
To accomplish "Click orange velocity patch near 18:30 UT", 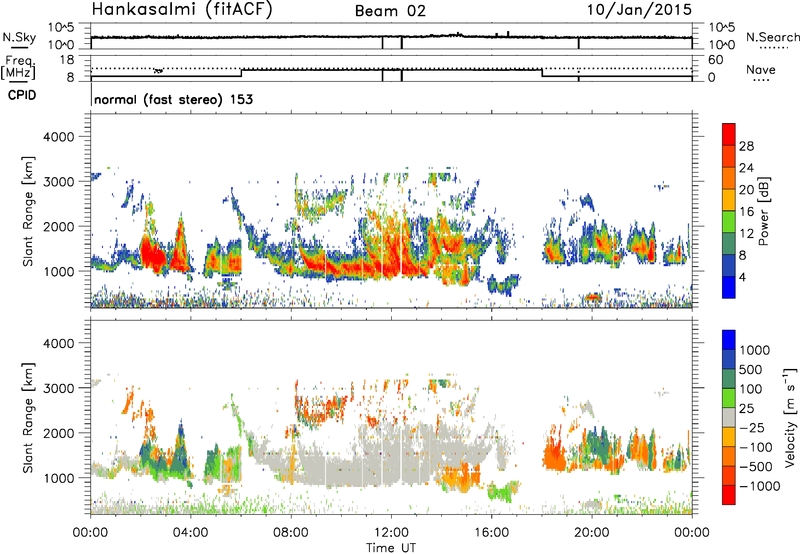I will (x=555, y=456).
